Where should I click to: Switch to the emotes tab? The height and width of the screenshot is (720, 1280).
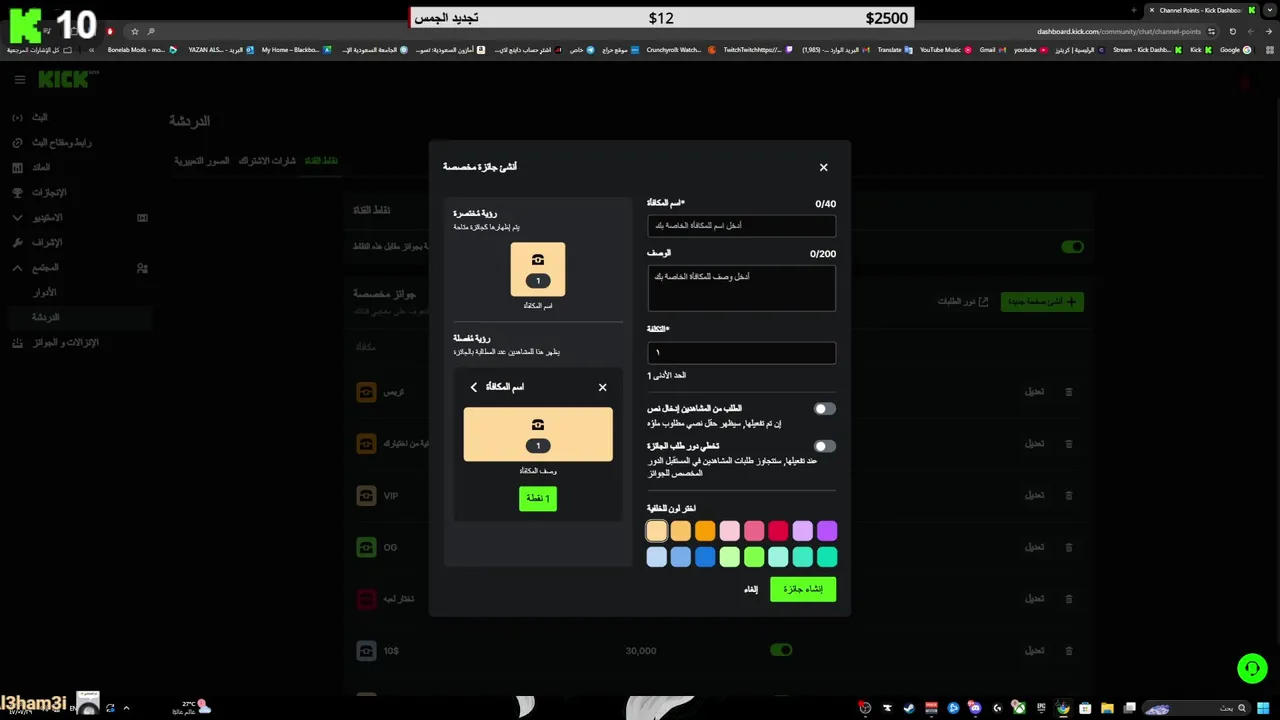click(202, 161)
